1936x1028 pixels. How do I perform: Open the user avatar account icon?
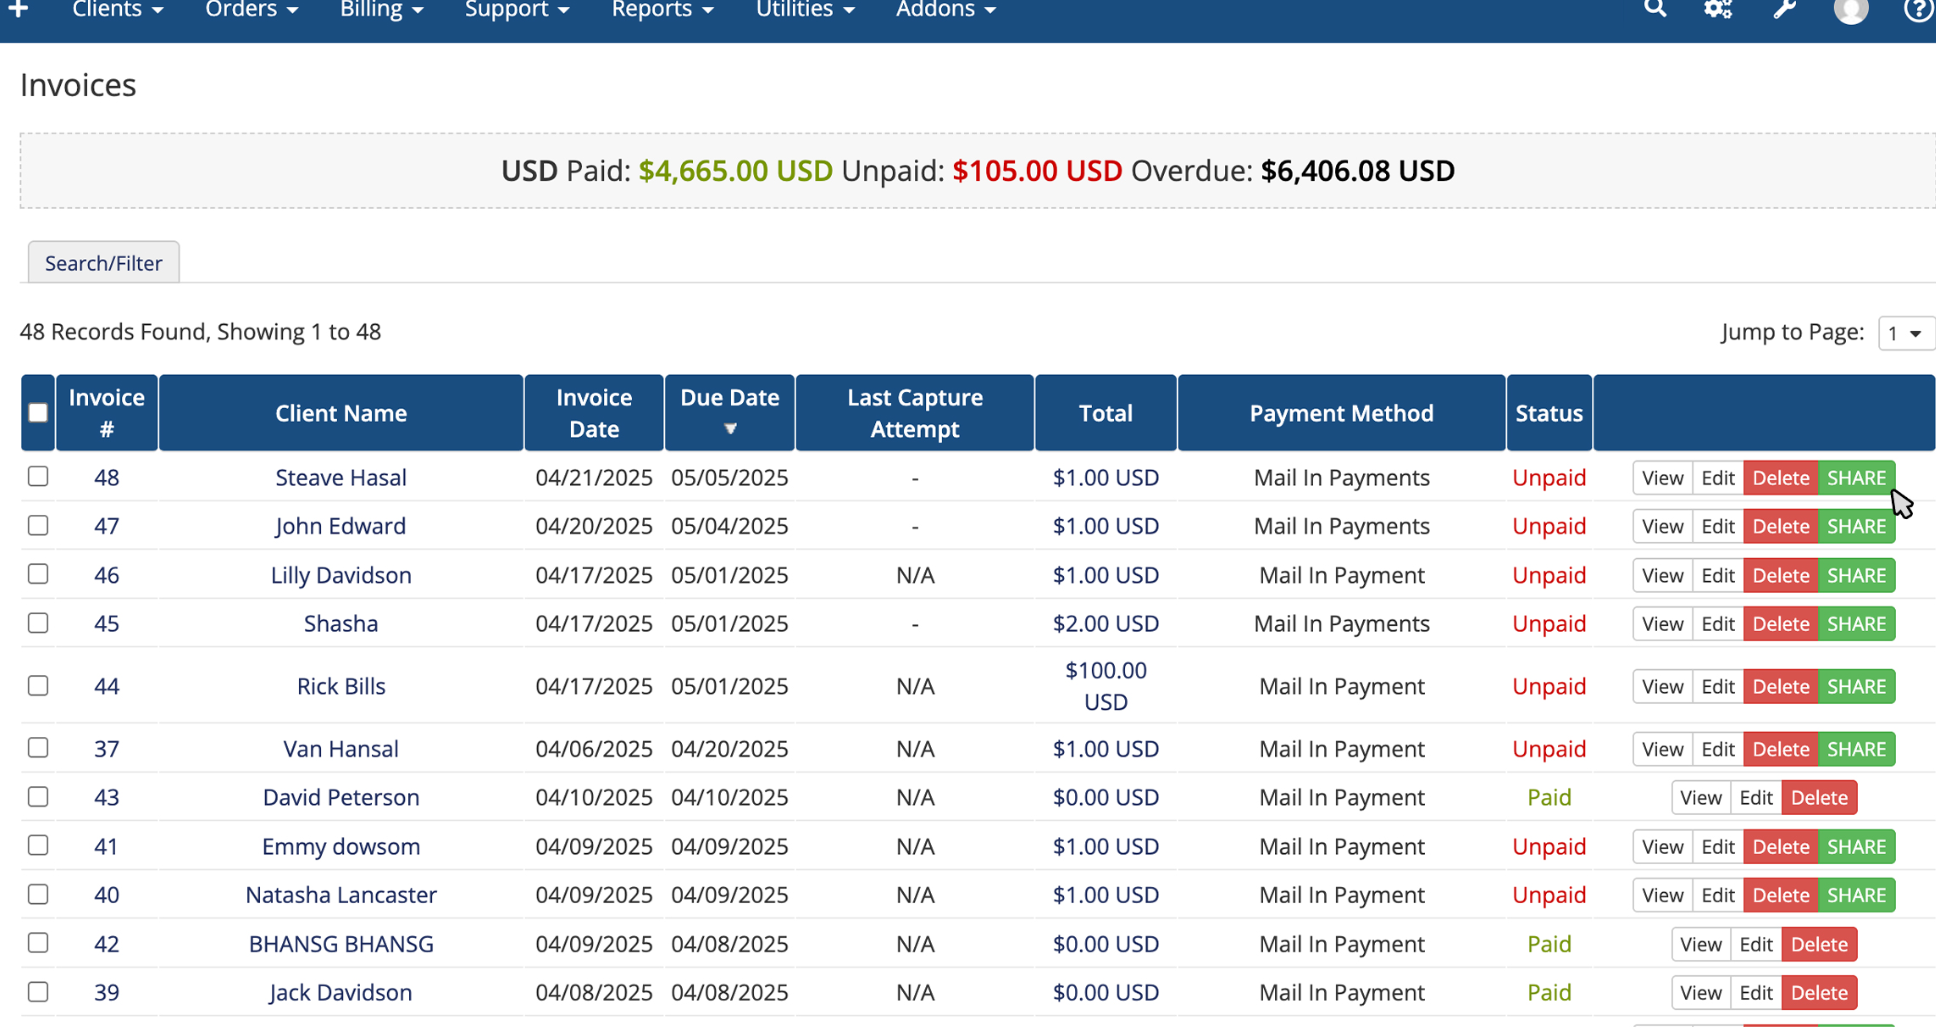[1850, 10]
